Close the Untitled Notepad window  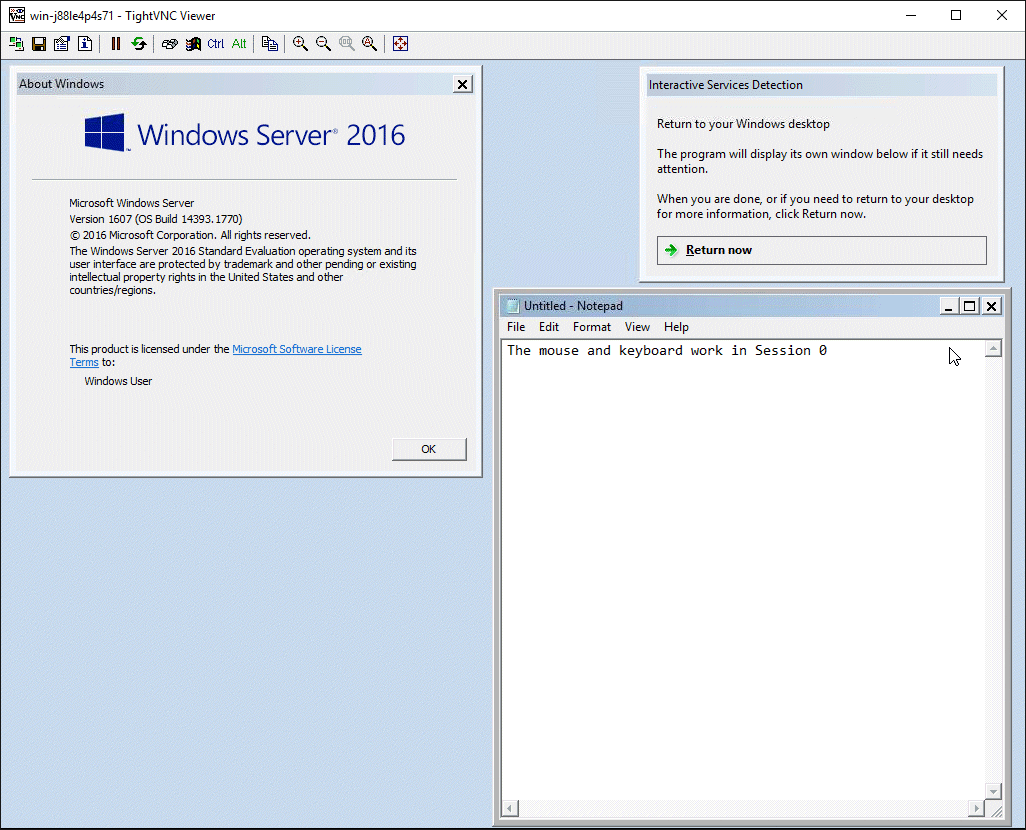tap(992, 306)
